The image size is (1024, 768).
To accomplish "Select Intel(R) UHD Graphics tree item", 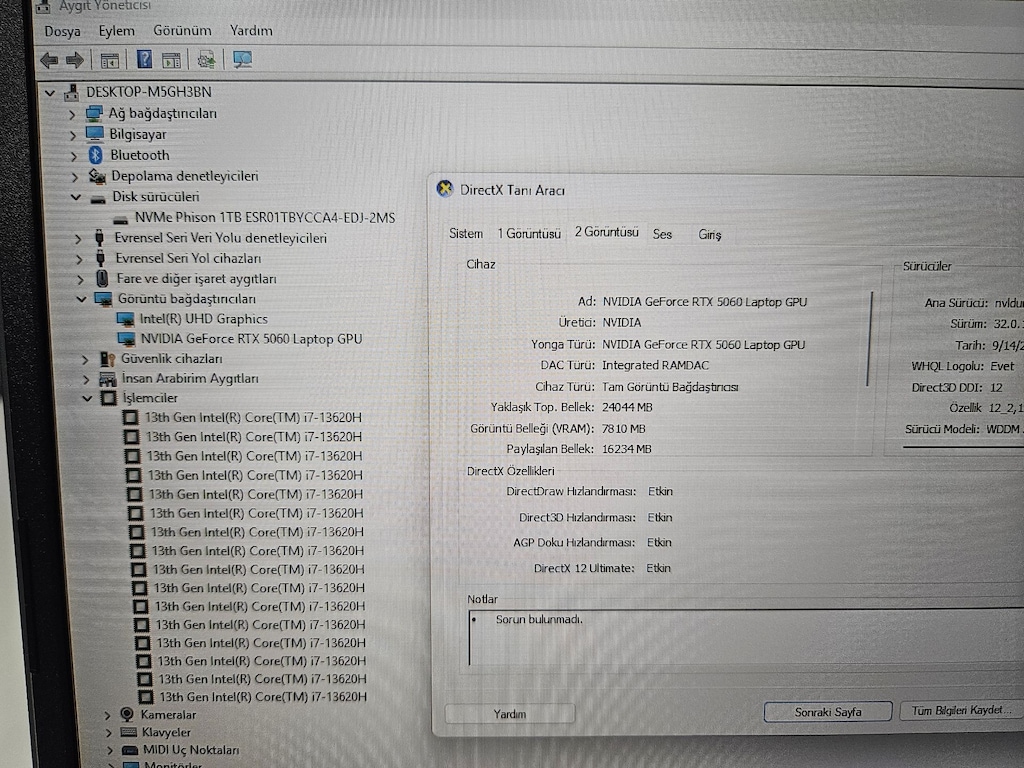I will click(204, 319).
